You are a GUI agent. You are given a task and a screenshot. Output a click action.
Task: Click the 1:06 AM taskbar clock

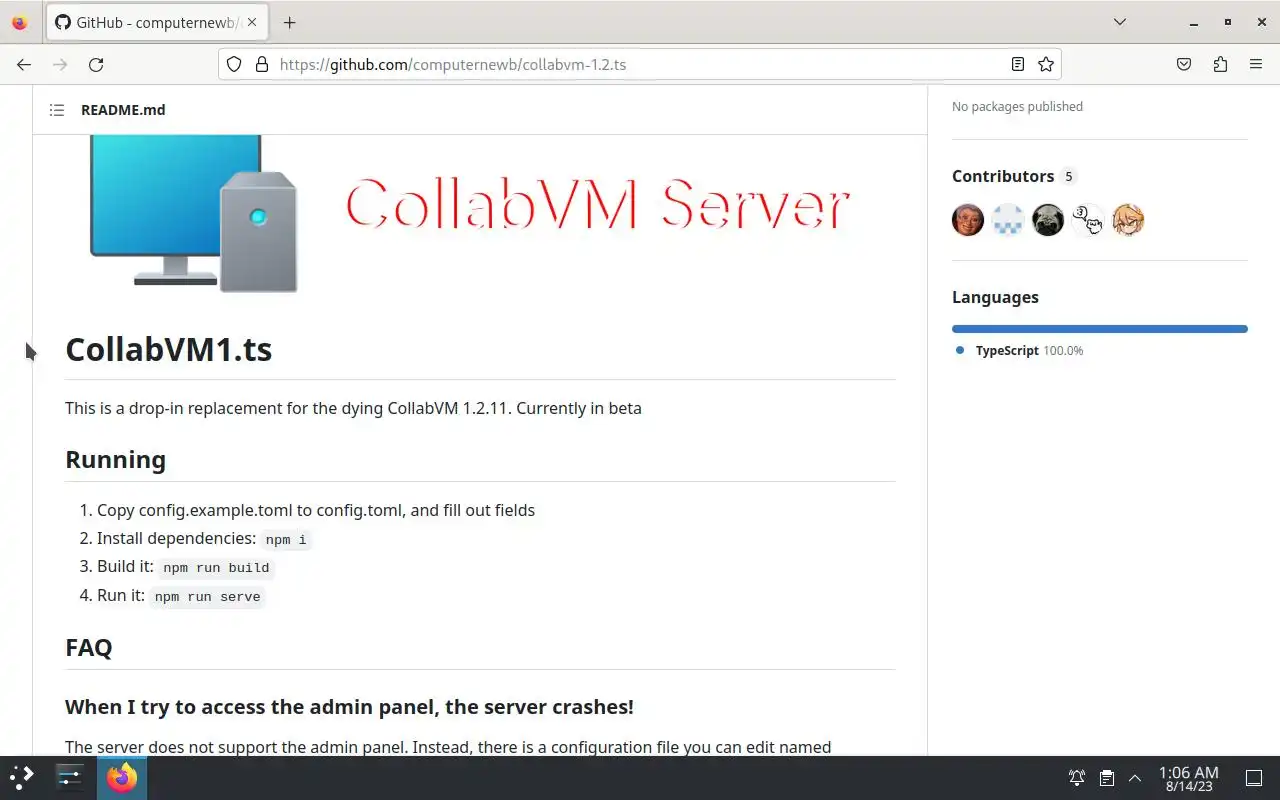coord(1188,778)
